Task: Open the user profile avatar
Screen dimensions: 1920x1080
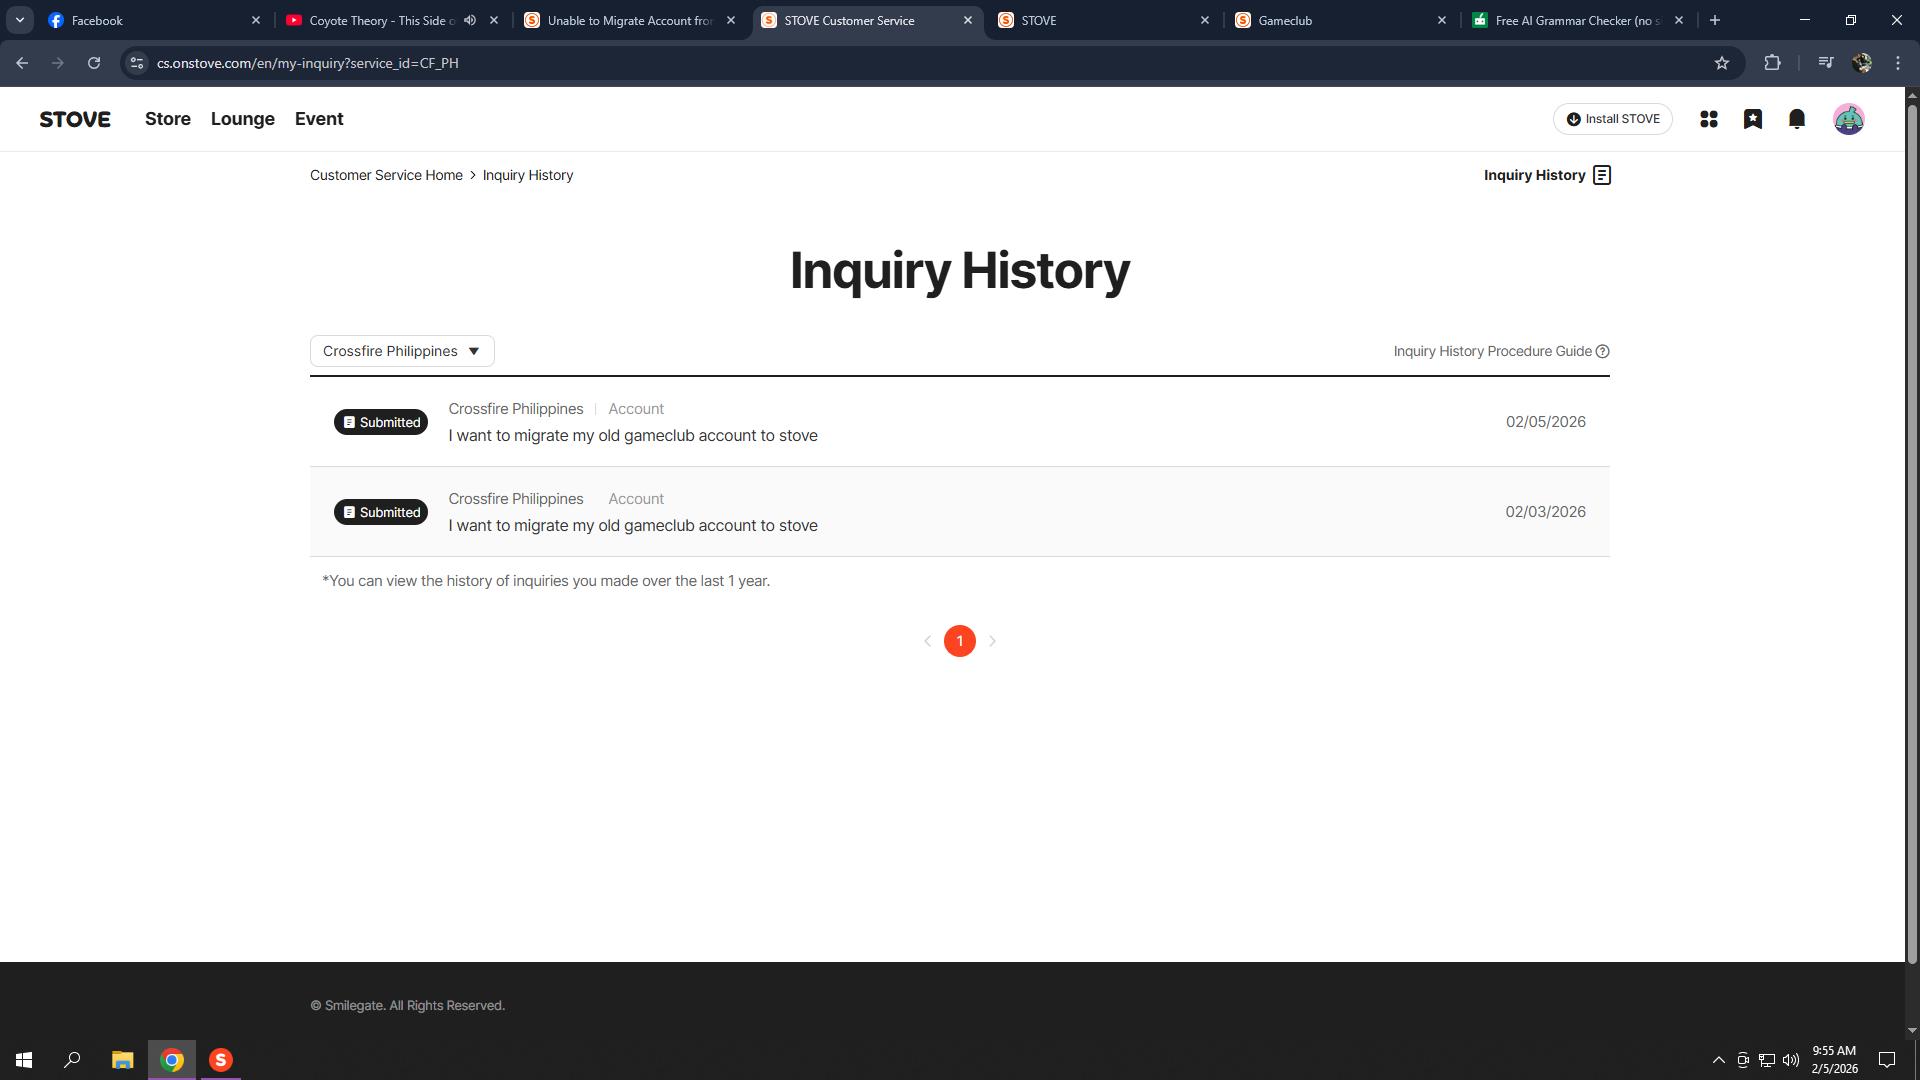Action: tap(1848, 119)
